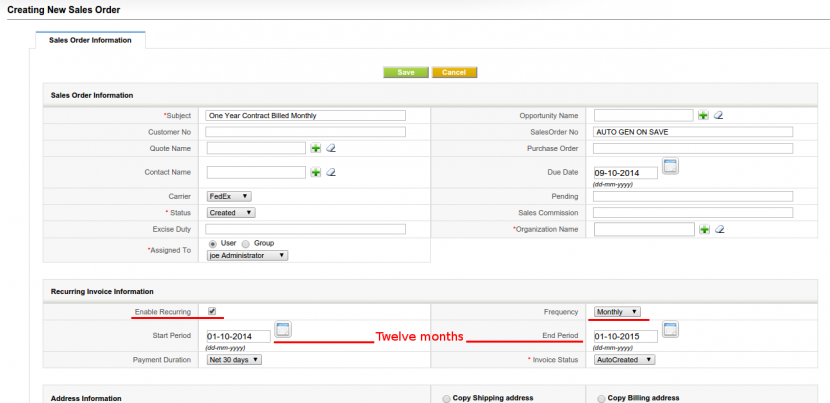Viewport: 830px width, 403px height.
Task: Select the Group radio button
Action: click(247, 242)
